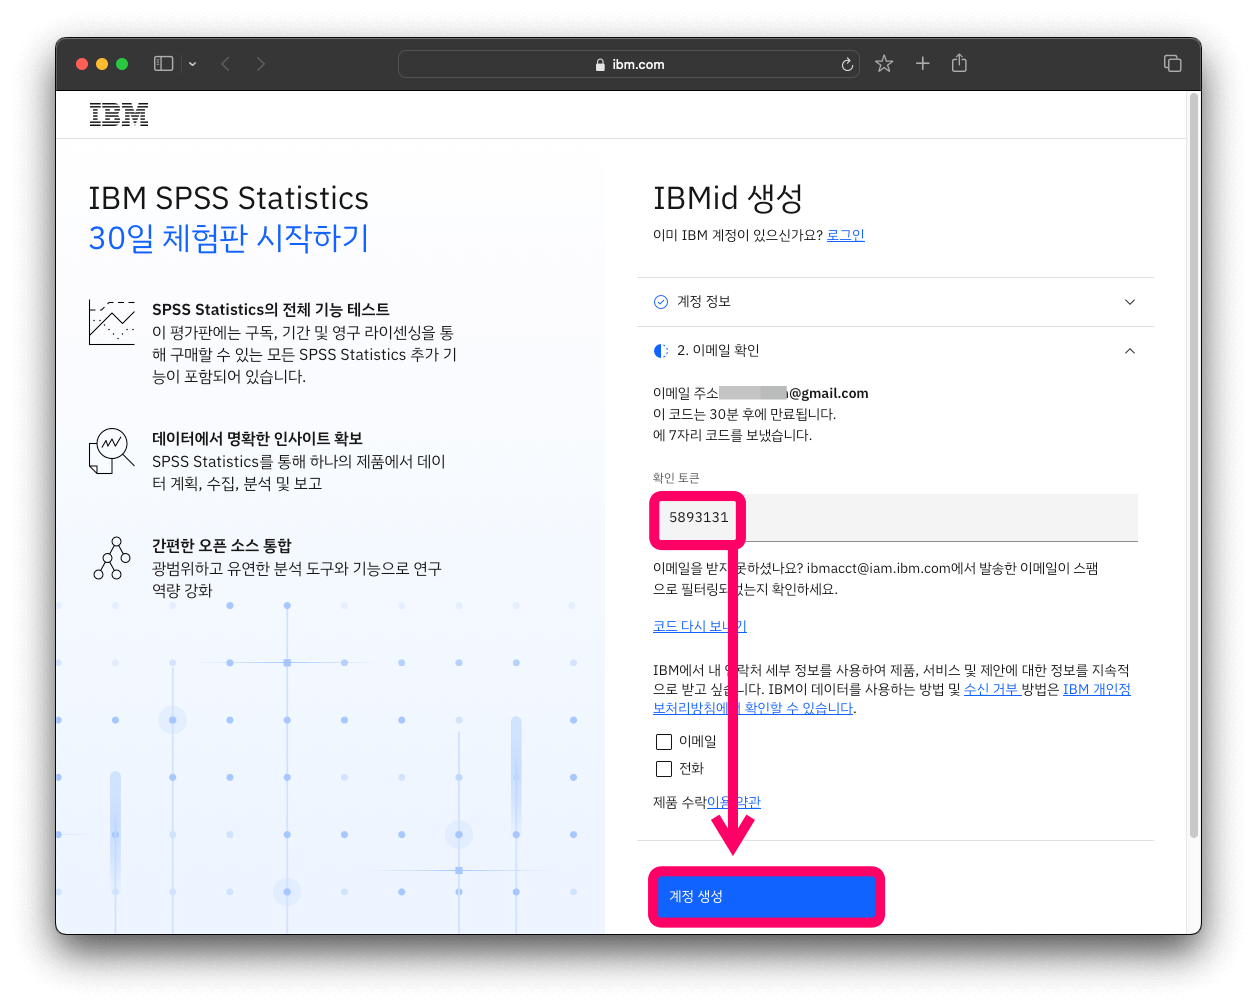Viewport: 1257px width, 1008px height.
Task: Check the 전화 checkbox
Action: 664,769
